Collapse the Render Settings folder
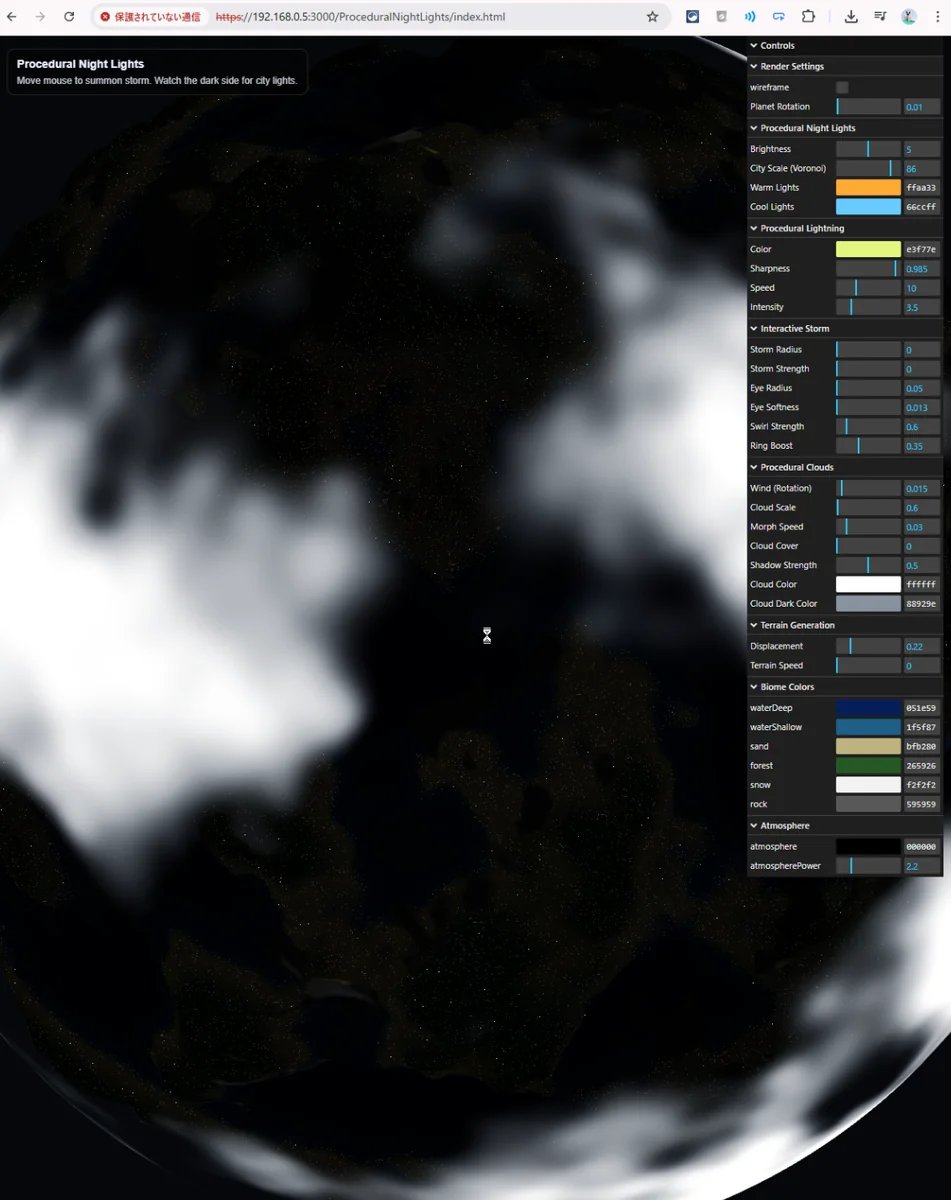The width and height of the screenshot is (951, 1200). click(x=792, y=67)
